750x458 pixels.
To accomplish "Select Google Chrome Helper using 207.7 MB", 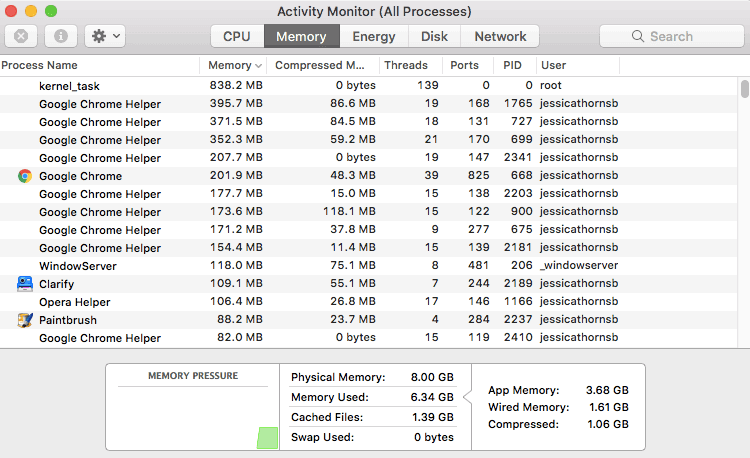I will click(x=368, y=158).
